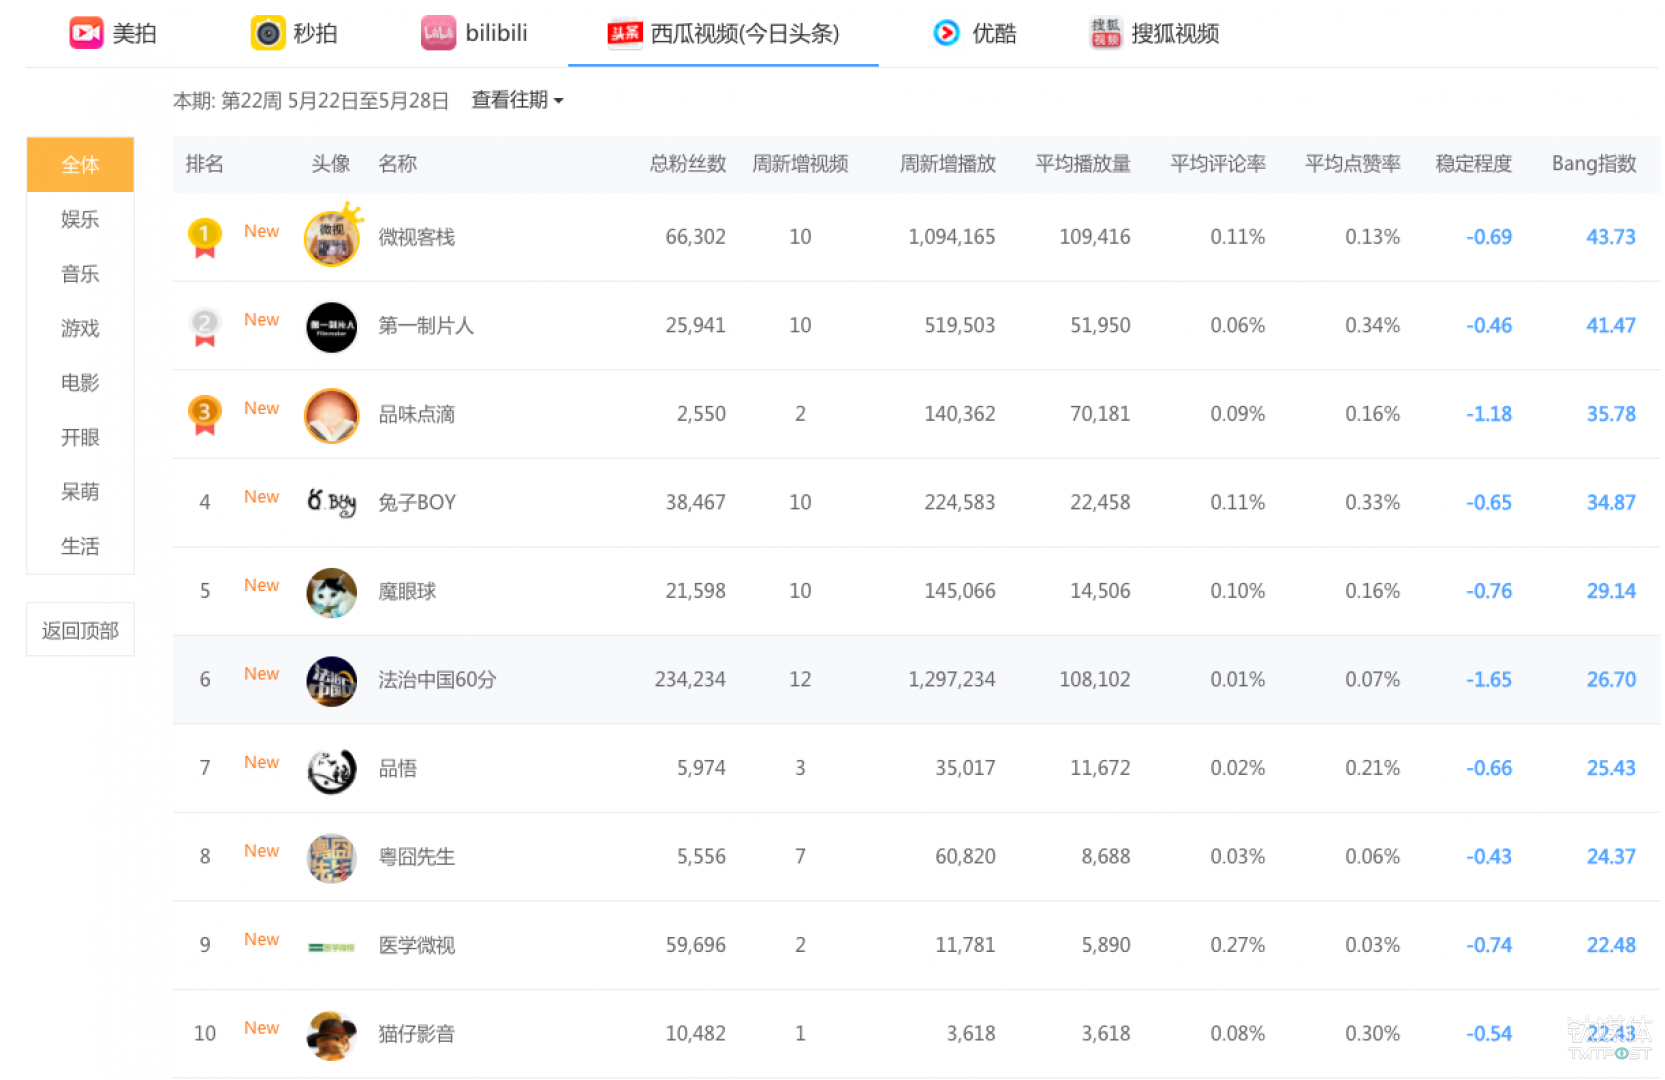Open 第一制片人 black avatar

click(x=332, y=327)
